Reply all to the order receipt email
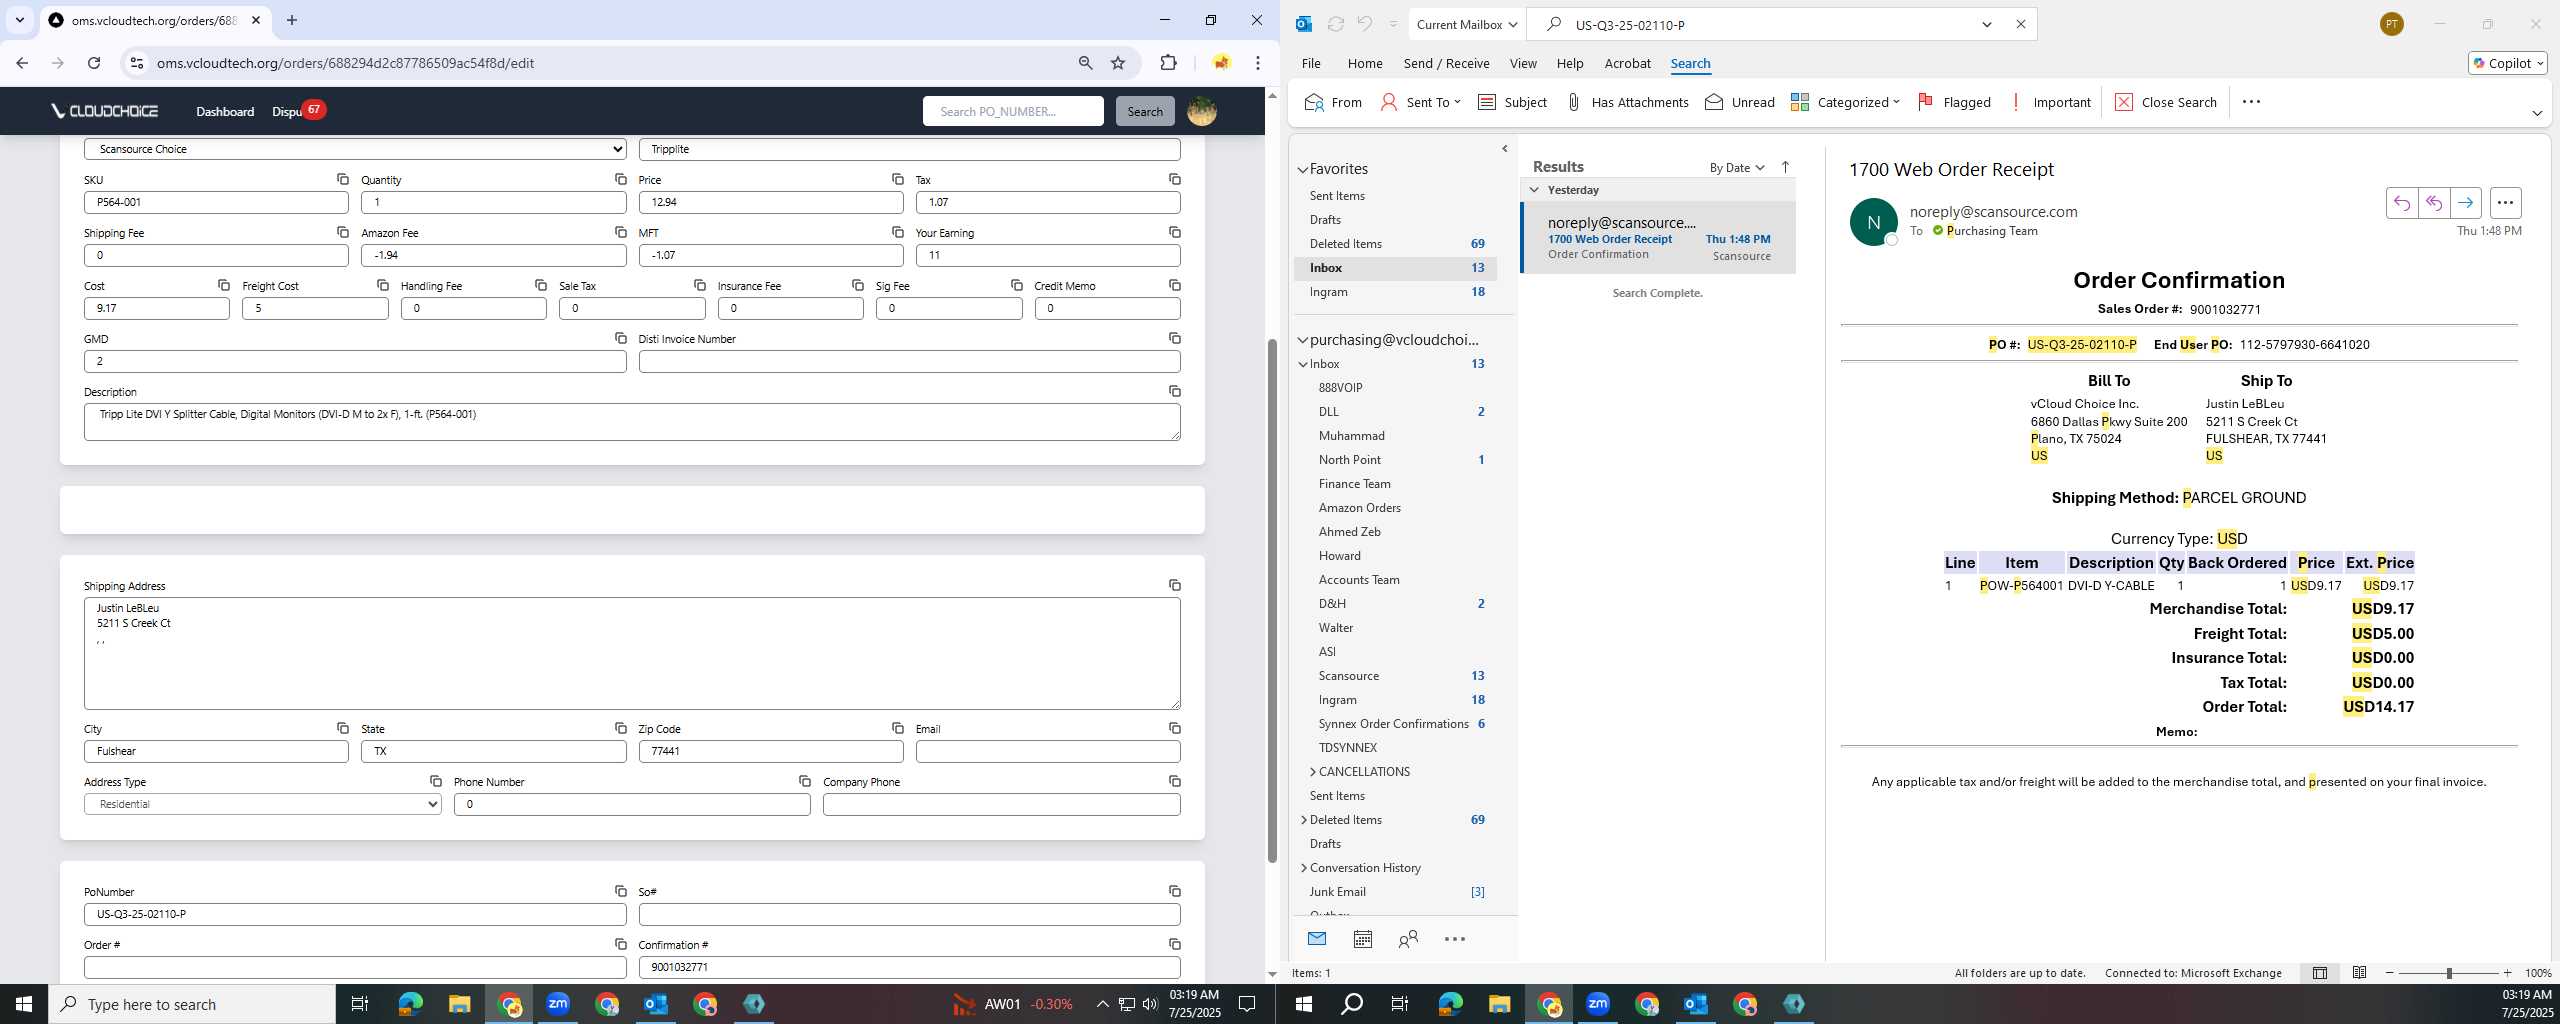This screenshot has height=1024, width=2560. 2433,203
